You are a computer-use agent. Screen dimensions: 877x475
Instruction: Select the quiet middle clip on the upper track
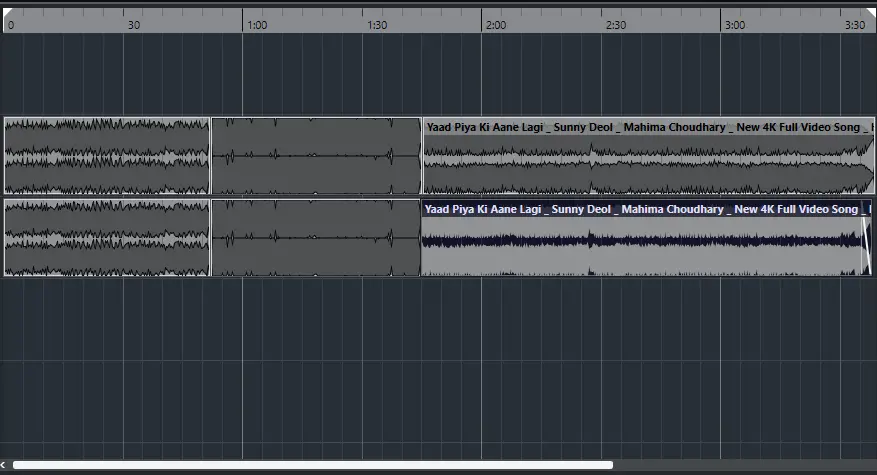pos(316,156)
